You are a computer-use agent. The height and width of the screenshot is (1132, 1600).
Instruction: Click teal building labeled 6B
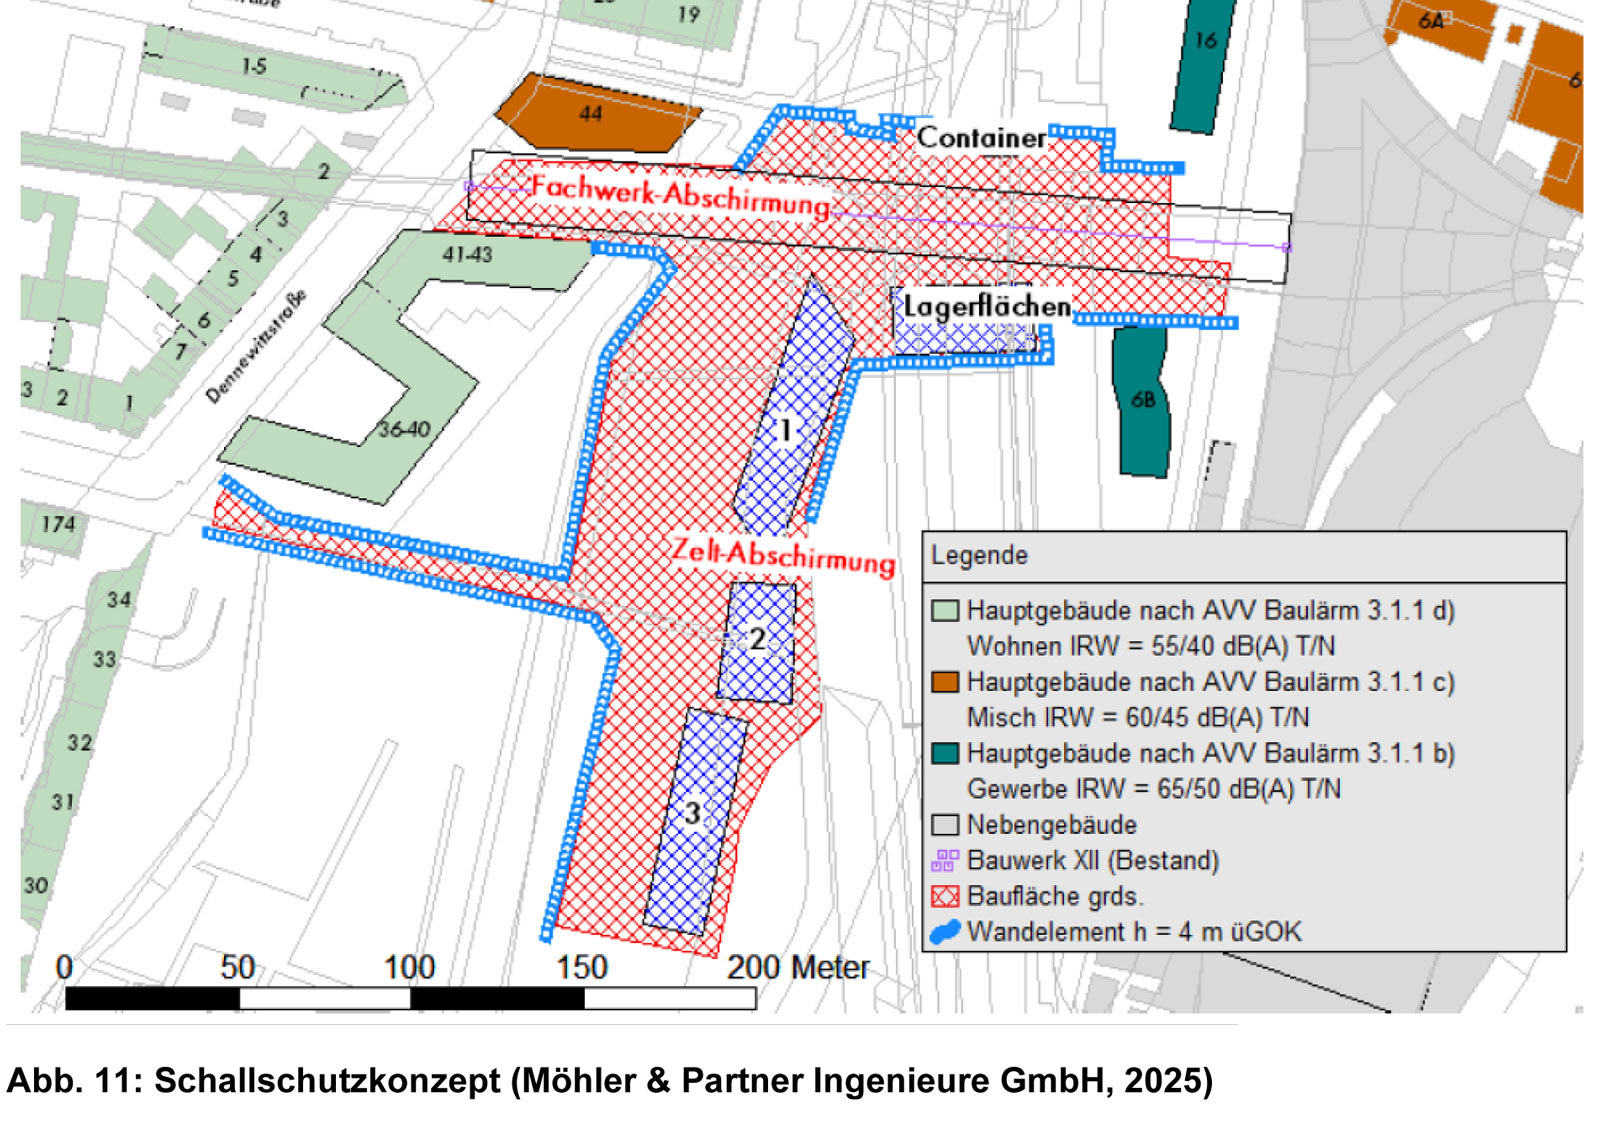tap(1142, 400)
